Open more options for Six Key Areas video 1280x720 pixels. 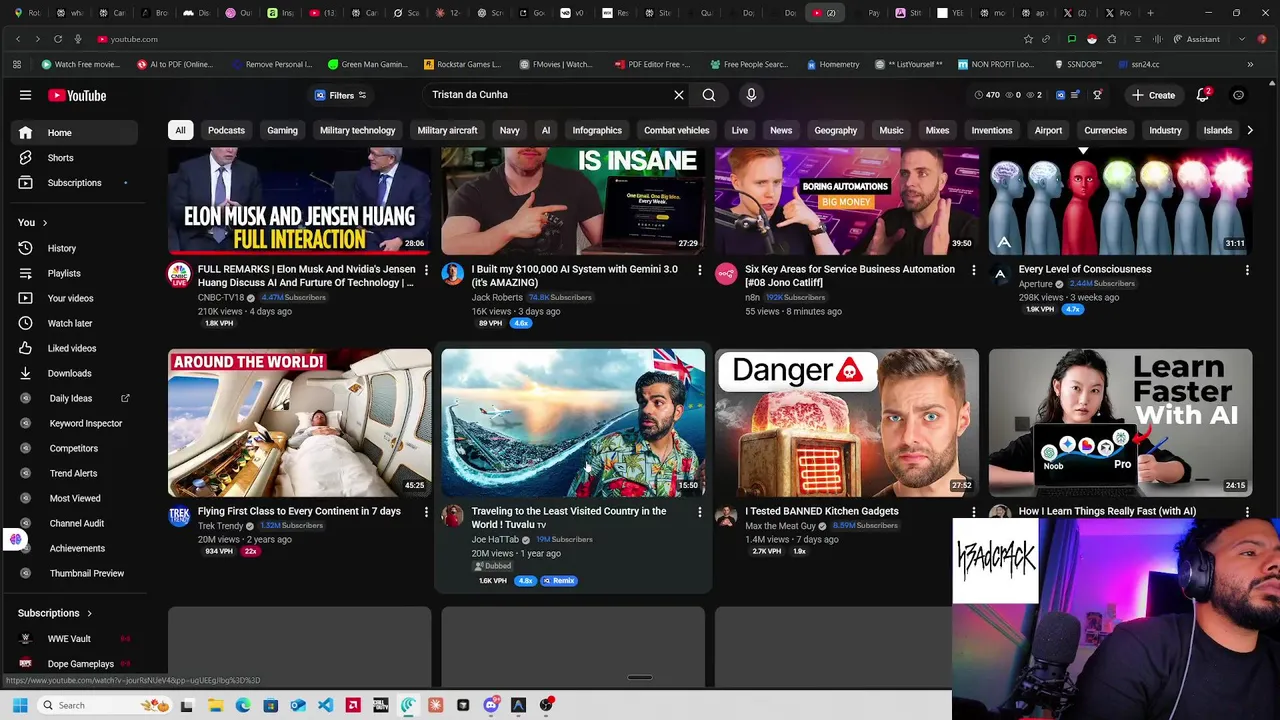coord(974,270)
